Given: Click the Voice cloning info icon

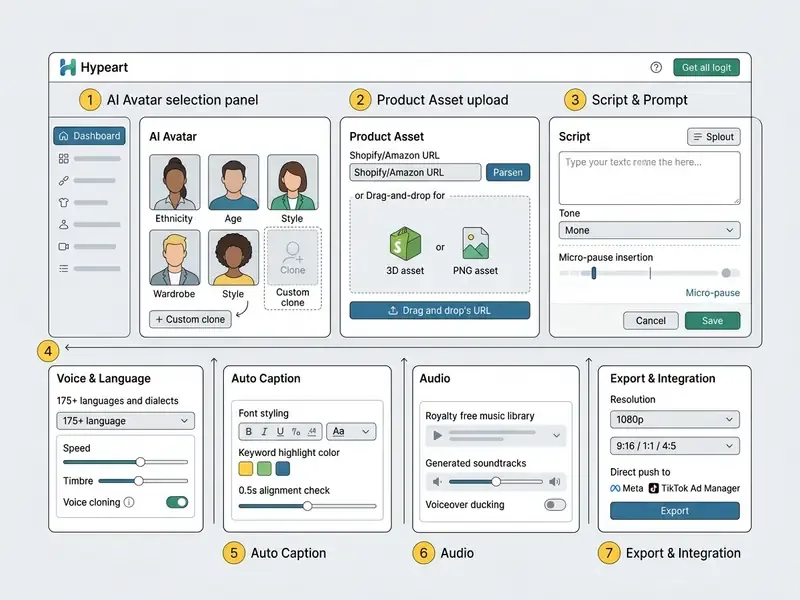Looking at the screenshot, I should 129,503.
